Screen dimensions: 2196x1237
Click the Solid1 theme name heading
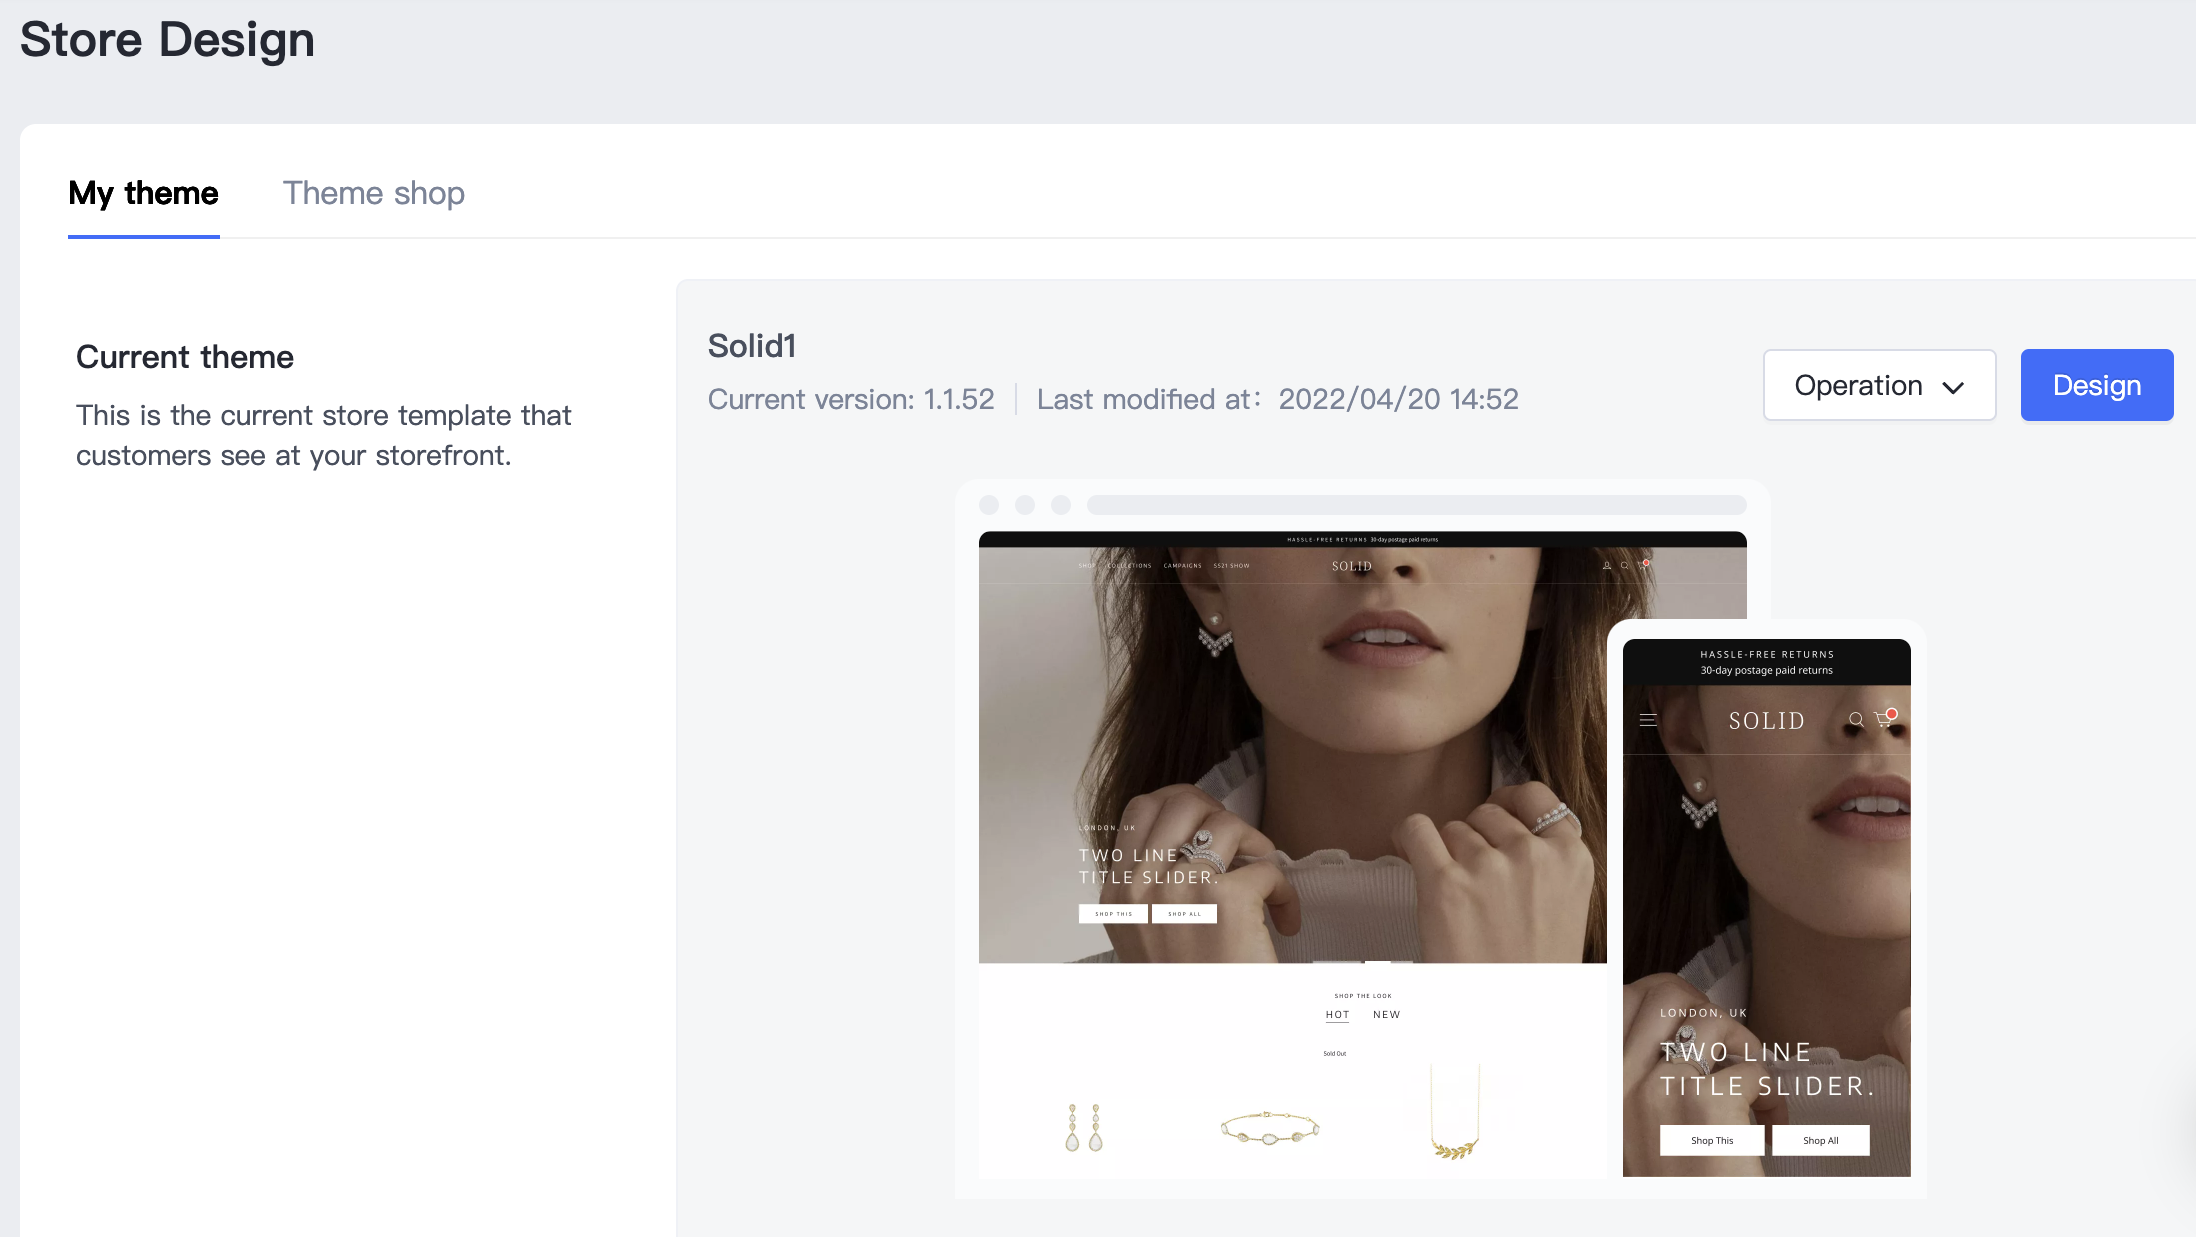(x=752, y=346)
